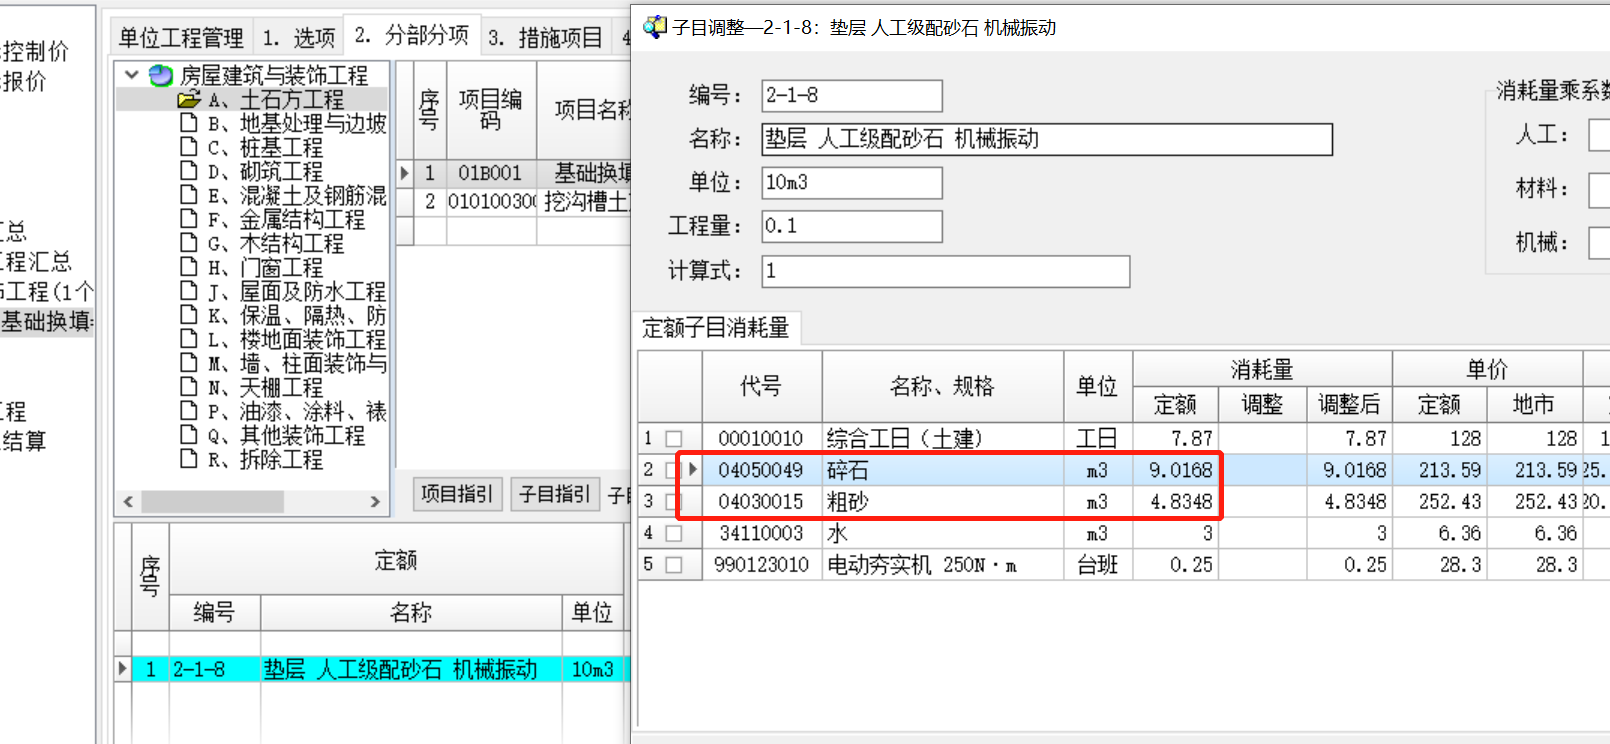
Task: Switch to the 1. 选项 tab
Action: click(x=298, y=38)
